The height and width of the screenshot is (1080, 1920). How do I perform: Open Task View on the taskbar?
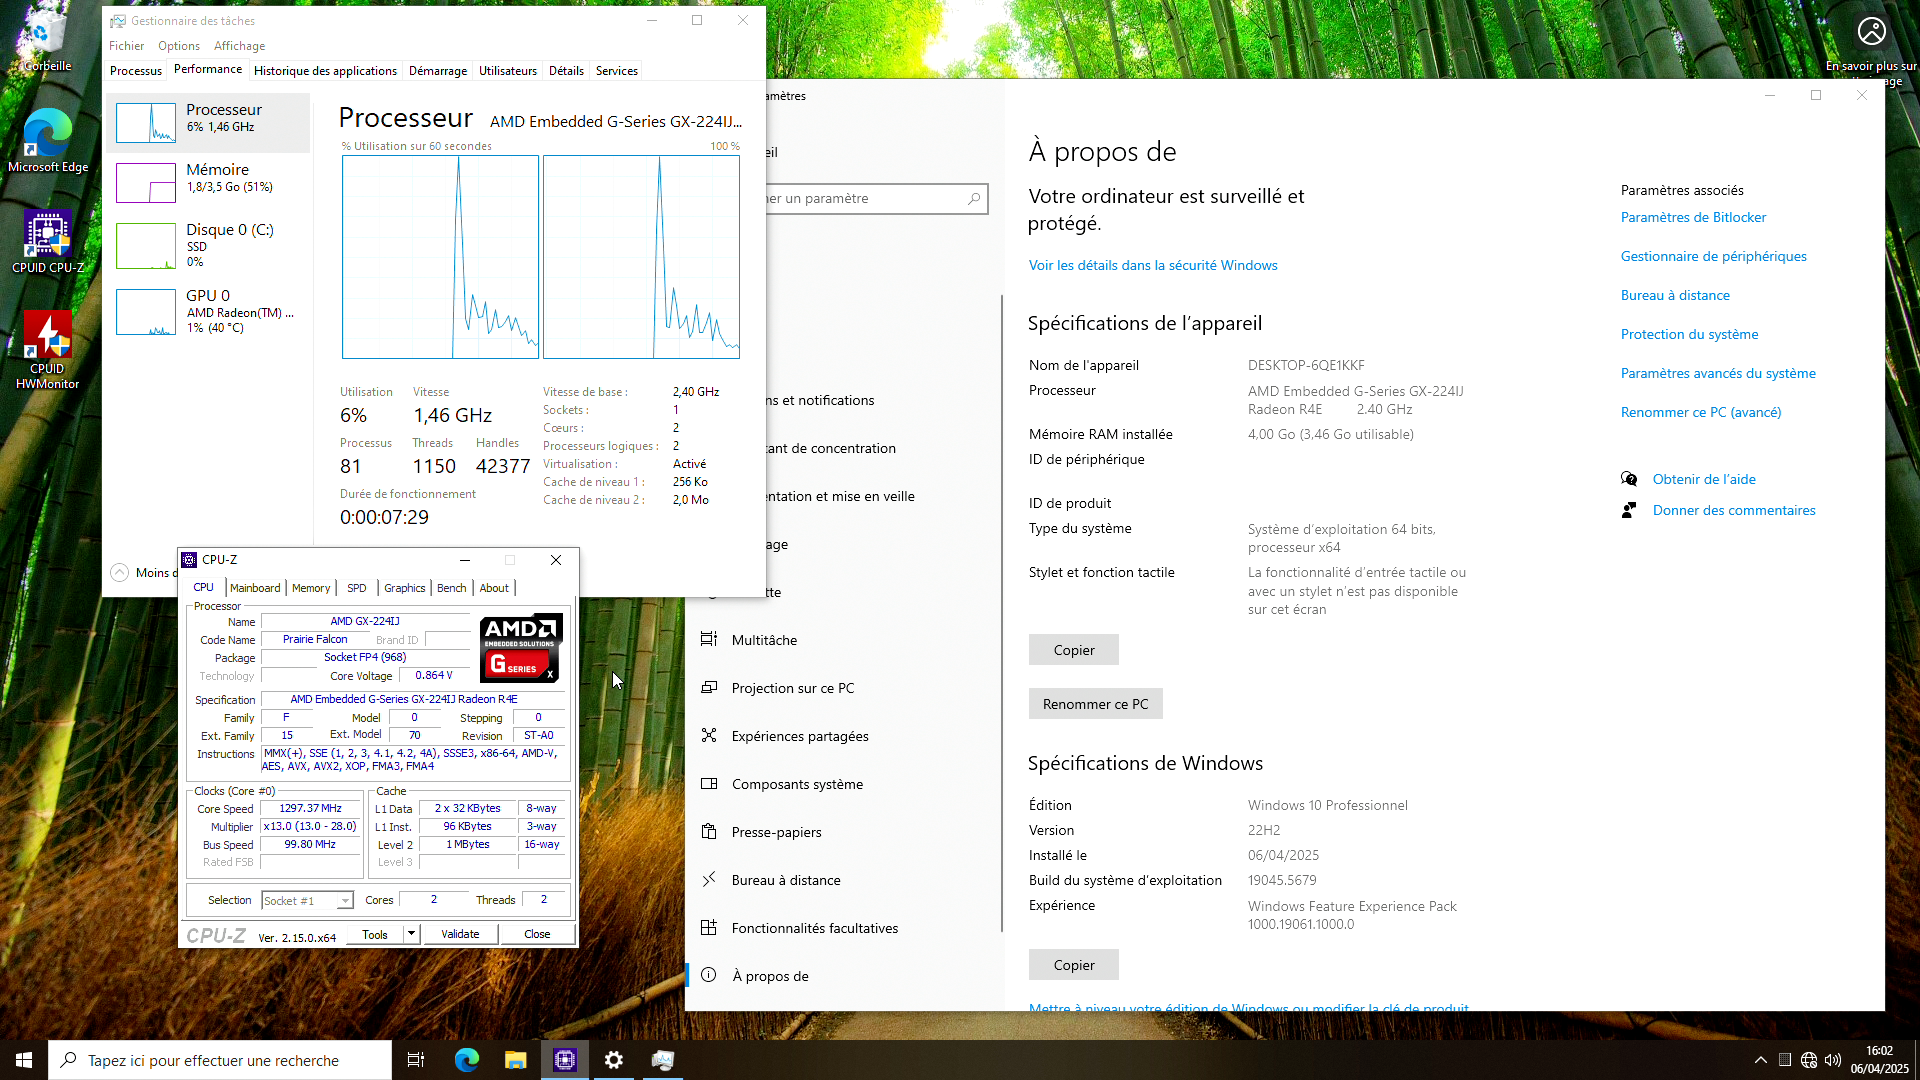point(416,1060)
